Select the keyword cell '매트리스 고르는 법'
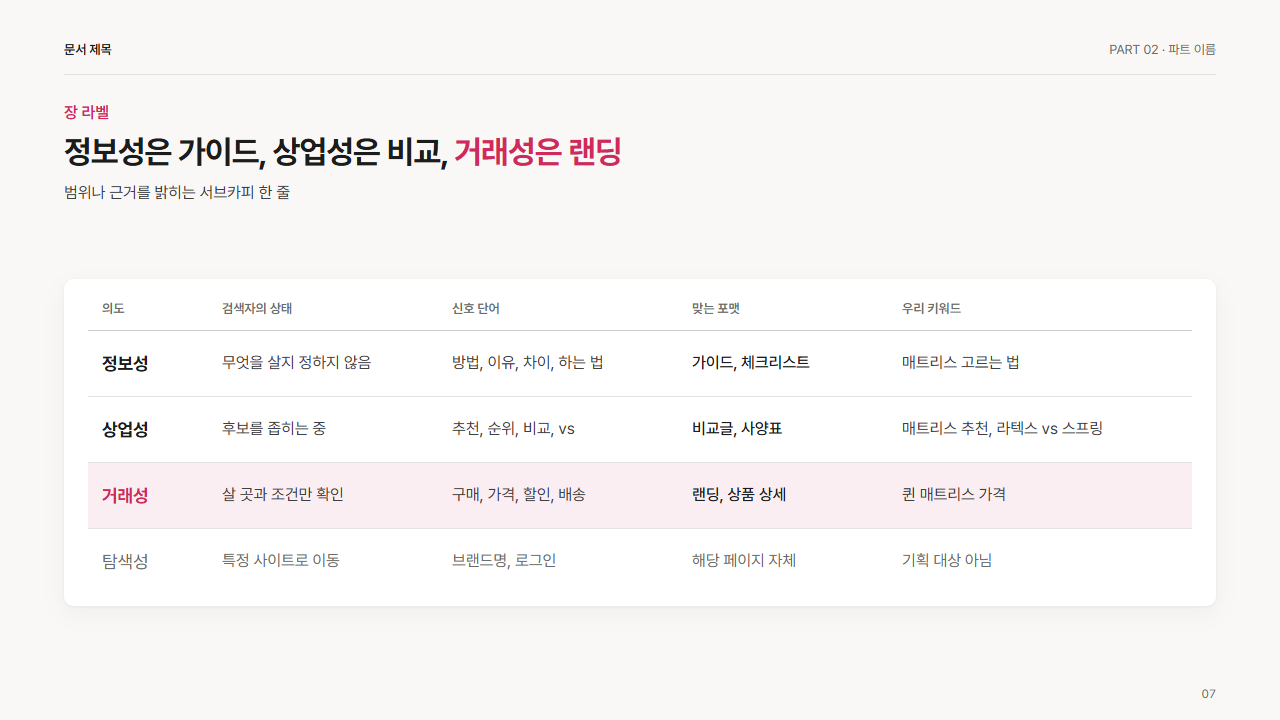1280x720 pixels. (x=961, y=363)
